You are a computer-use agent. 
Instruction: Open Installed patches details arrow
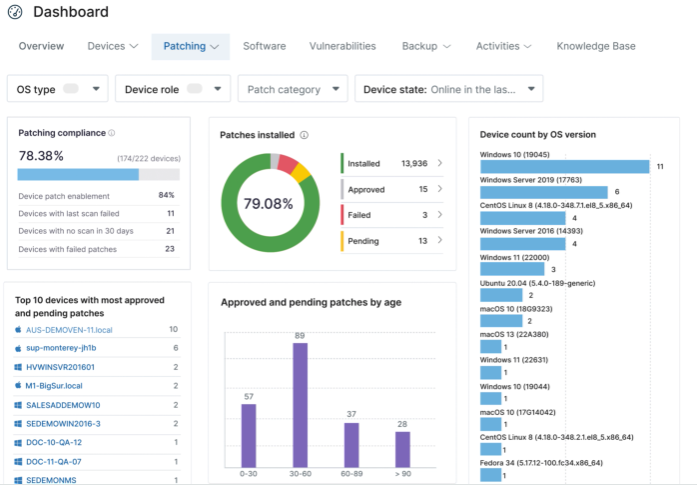click(440, 163)
